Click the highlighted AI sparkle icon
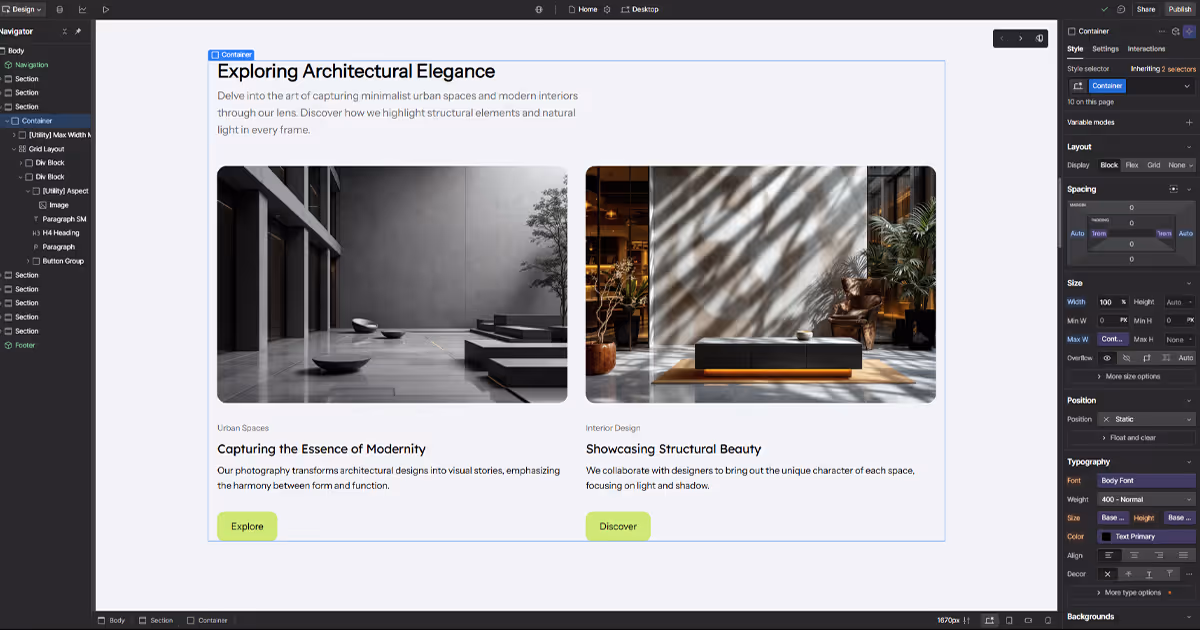 [1189, 31]
